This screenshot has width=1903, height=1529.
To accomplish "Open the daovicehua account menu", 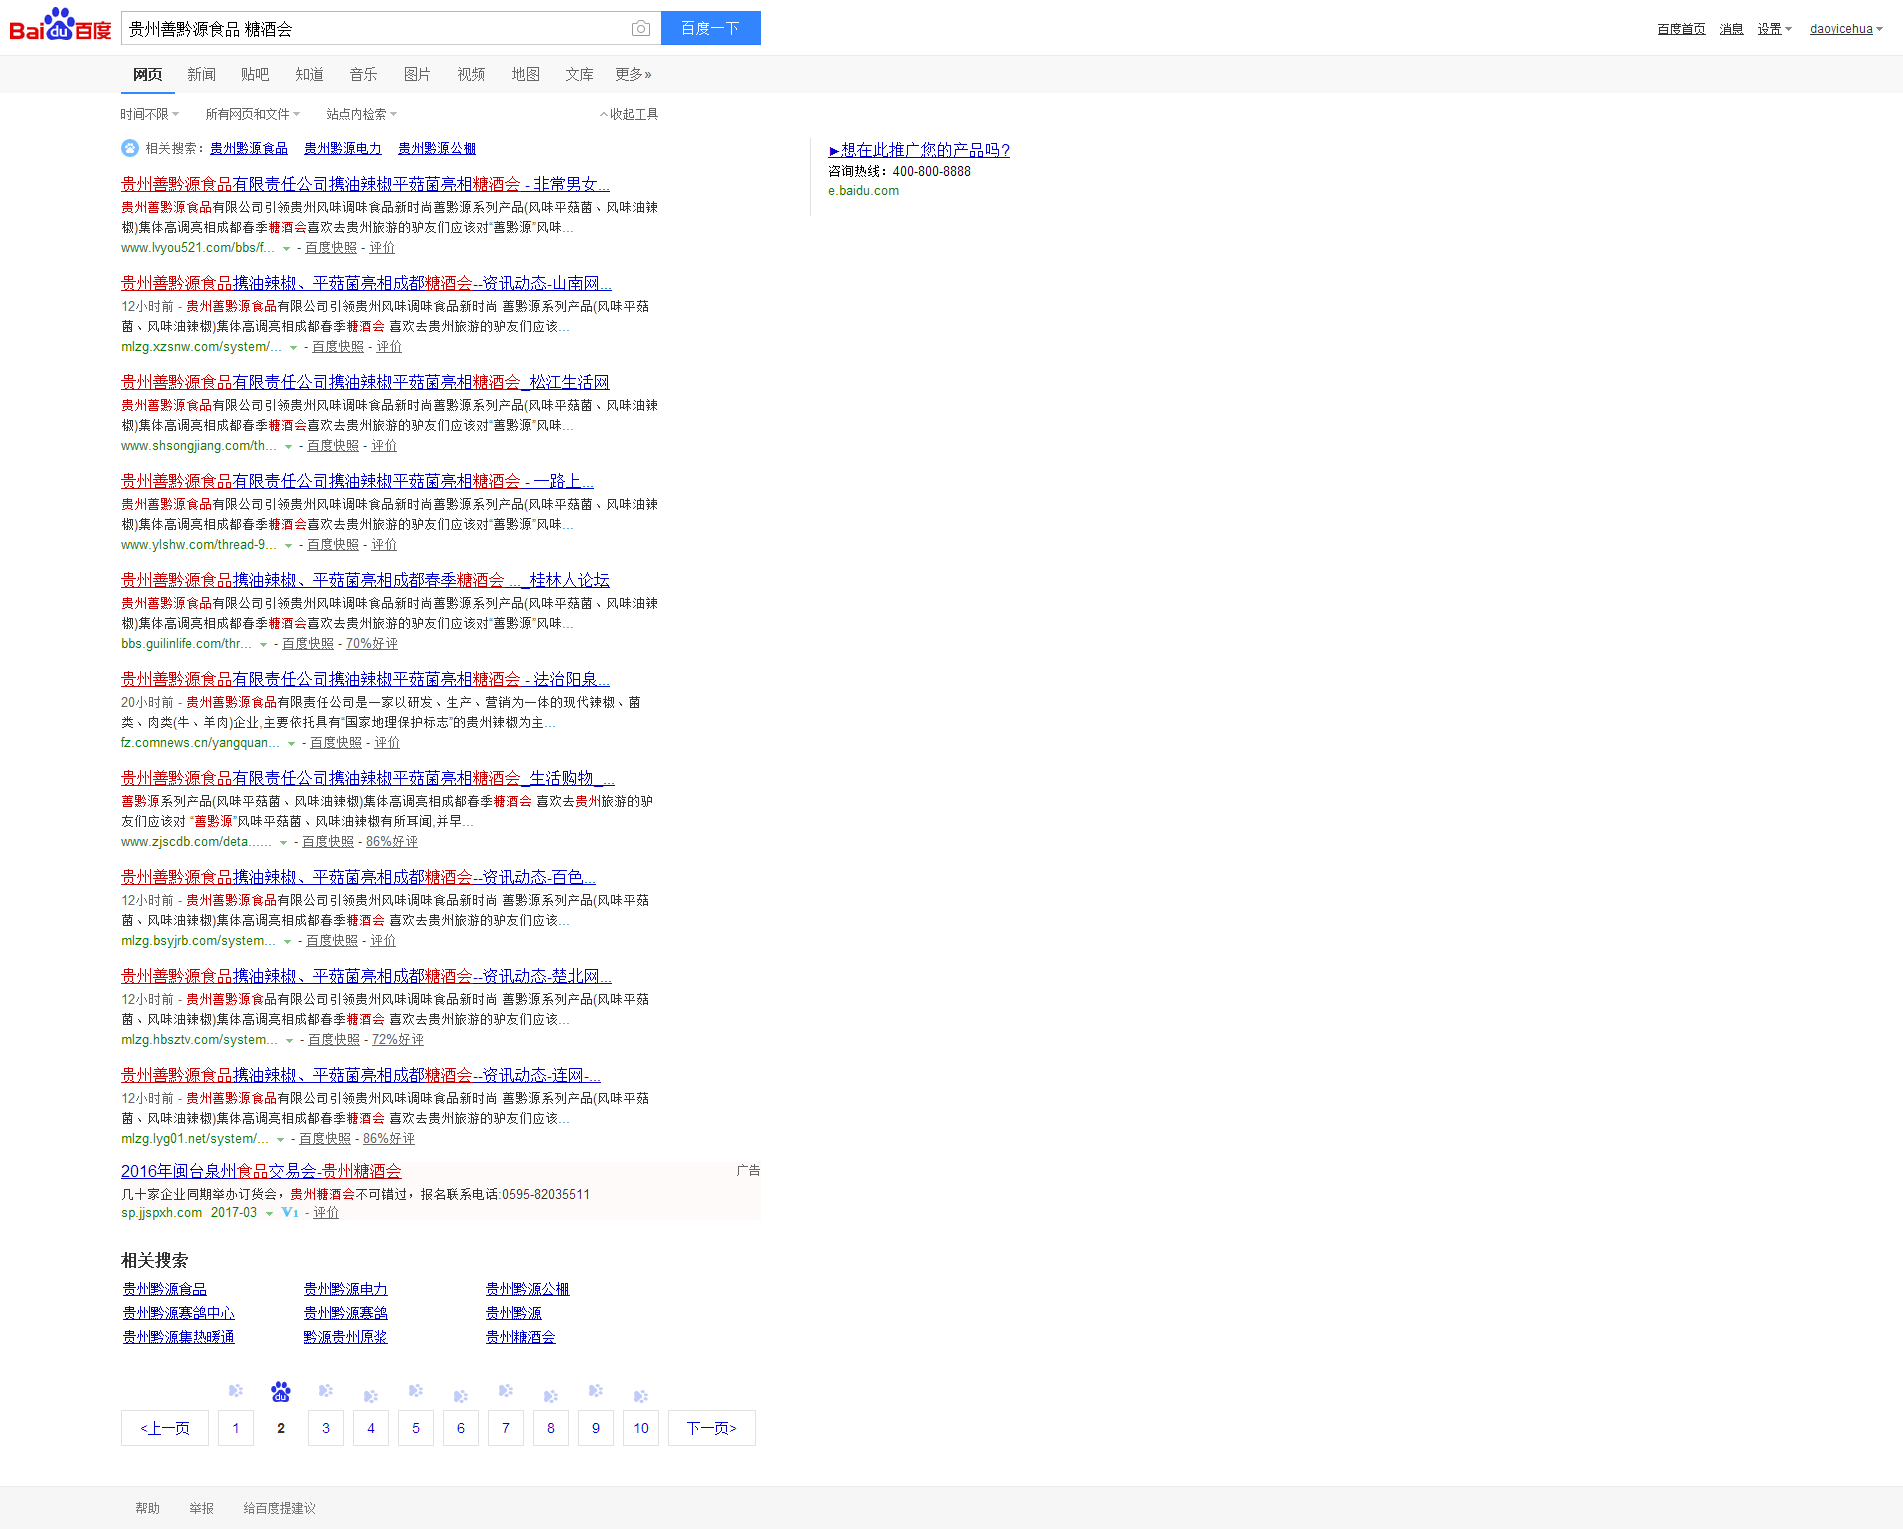I will pyautogui.click(x=1846, y=29).
